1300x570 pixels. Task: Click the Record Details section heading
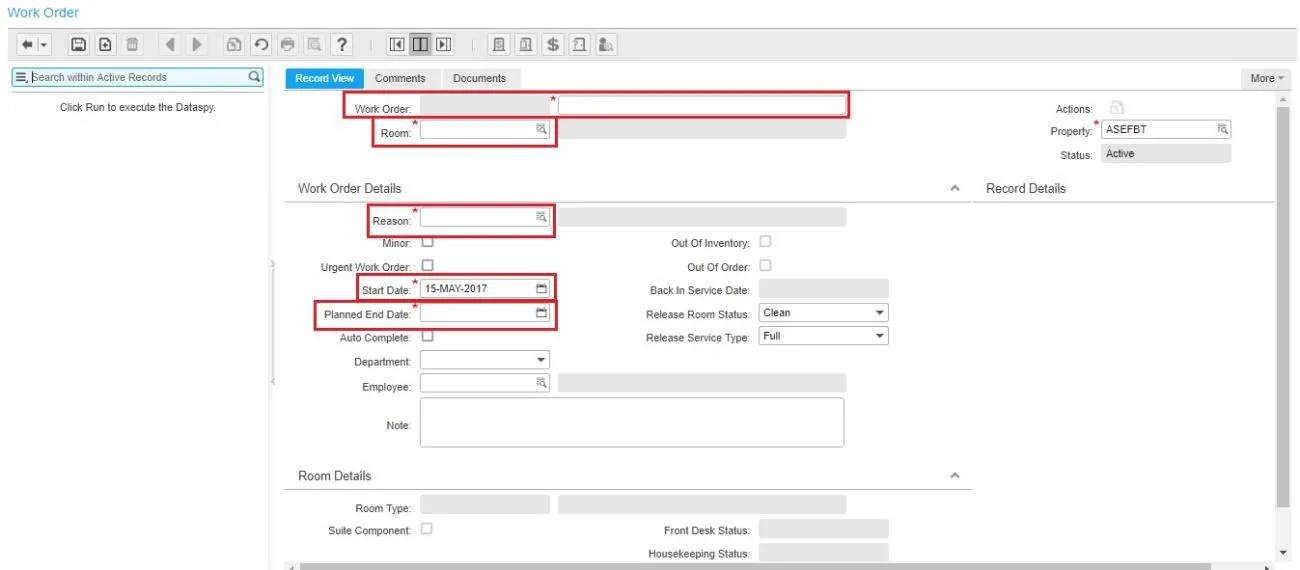click(x=1026, y=188)
